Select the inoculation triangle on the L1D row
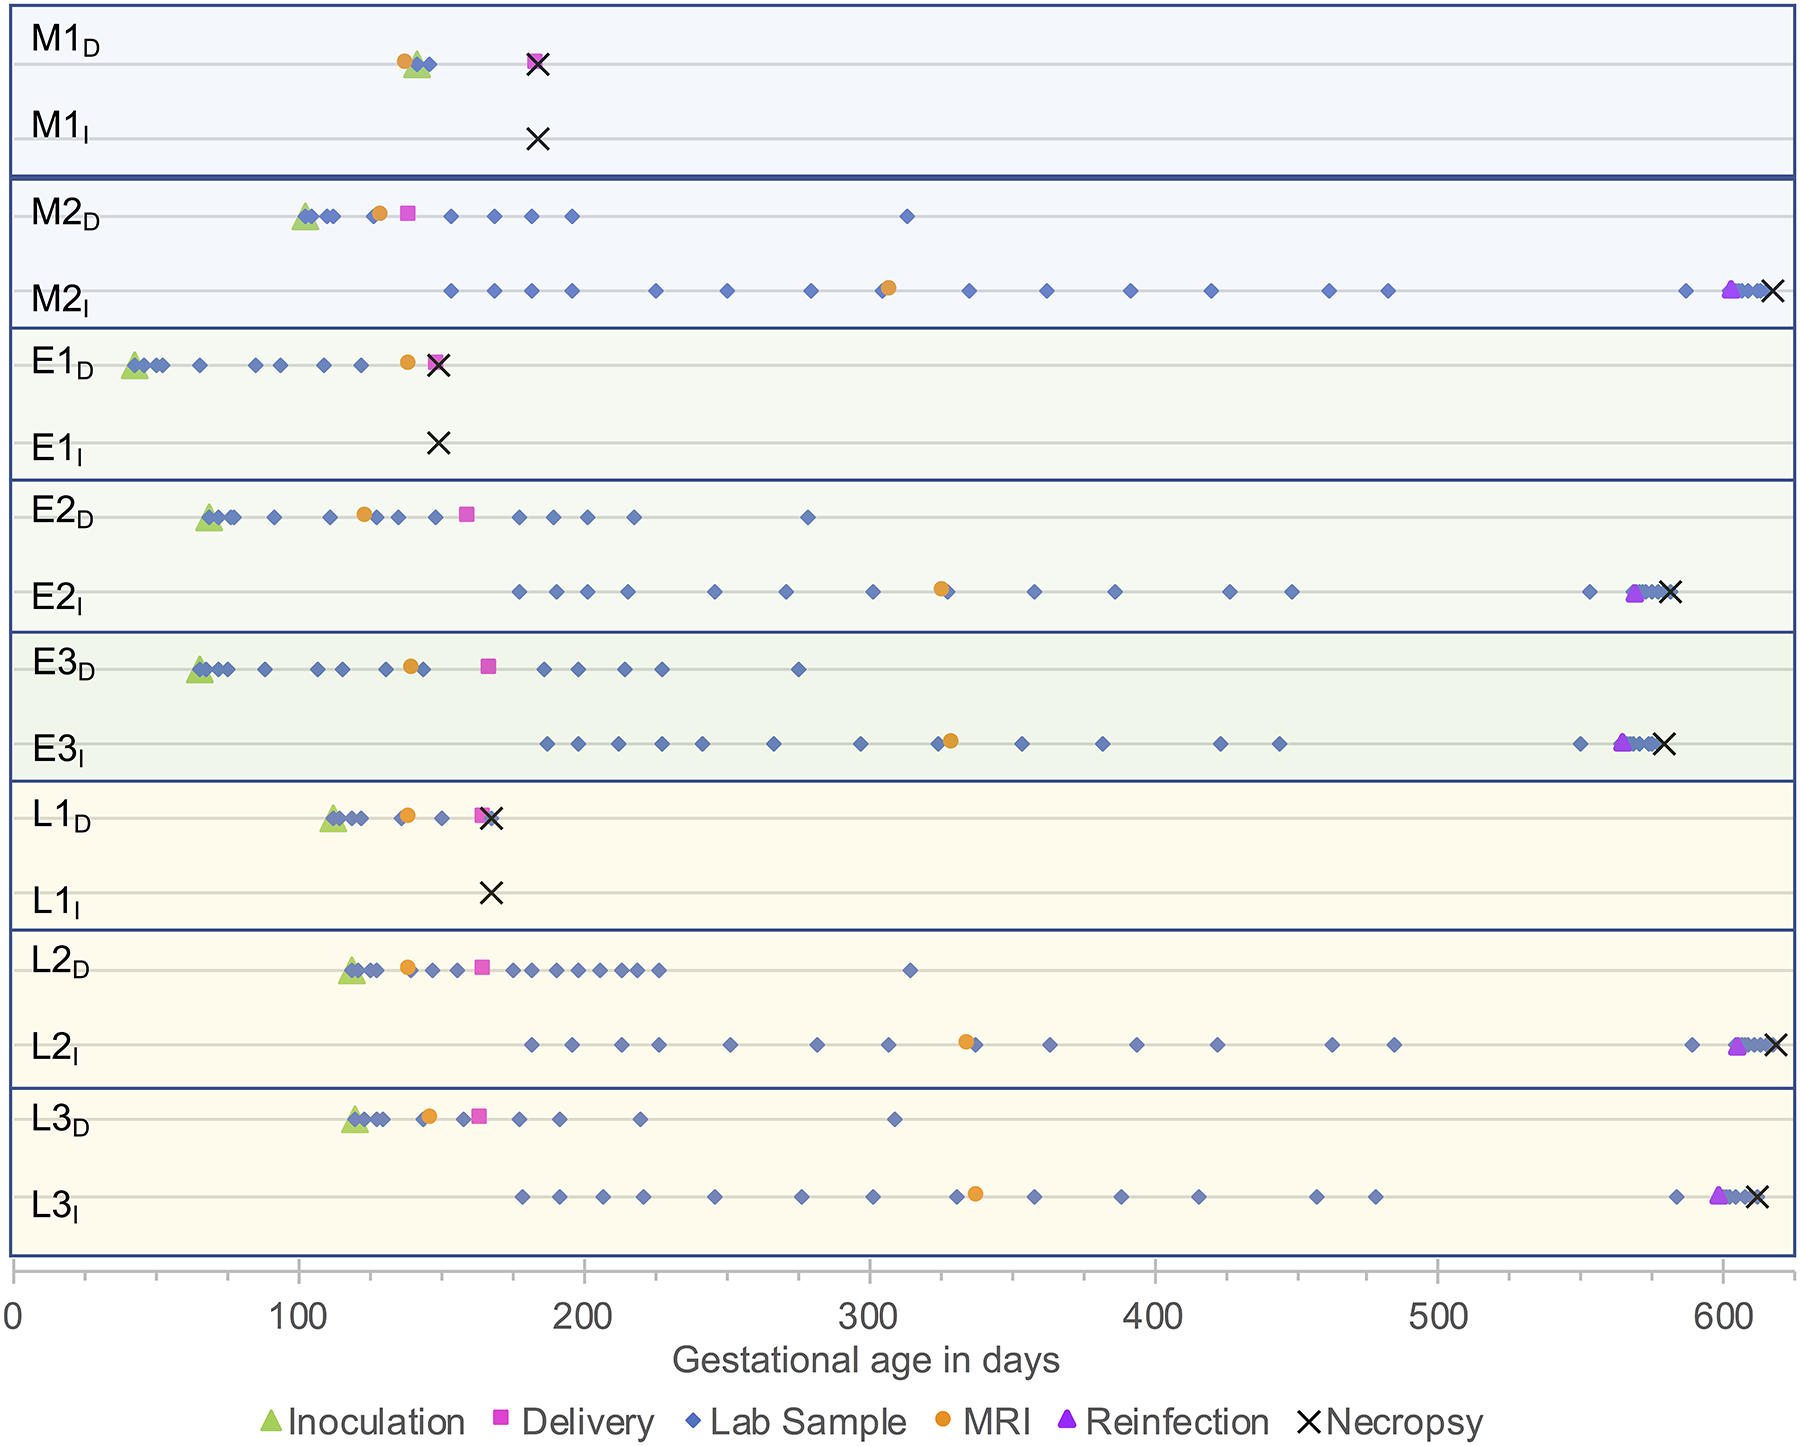 [x=333, y=818]
